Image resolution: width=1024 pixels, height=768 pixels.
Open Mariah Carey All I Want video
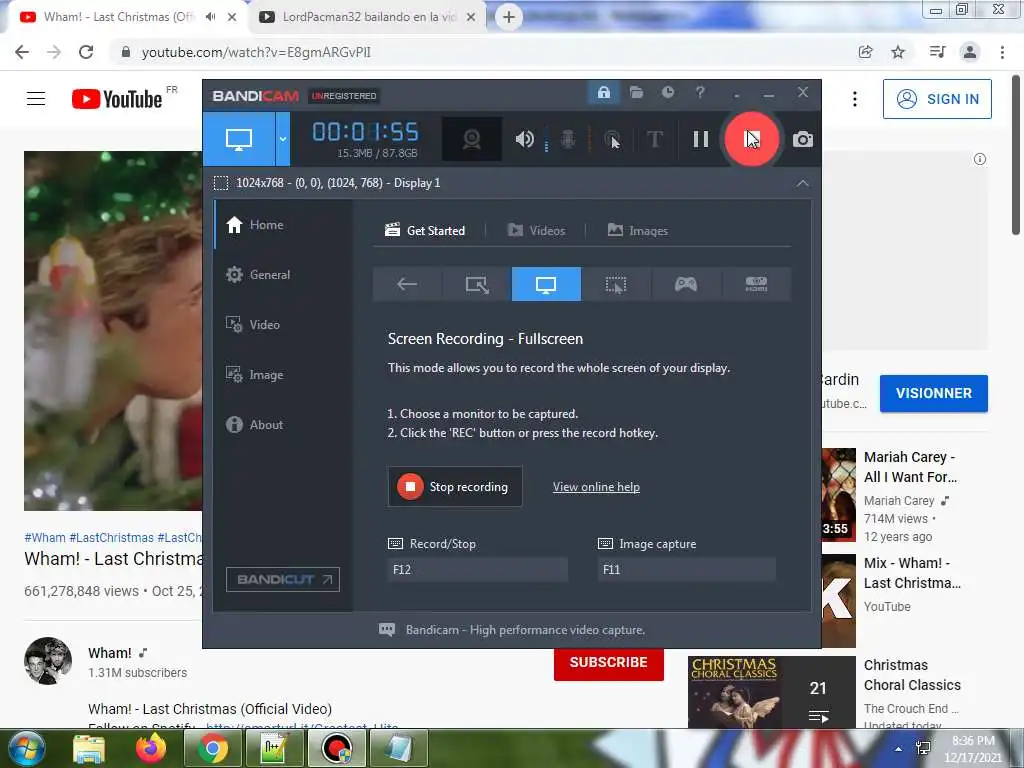pos(910,467)
